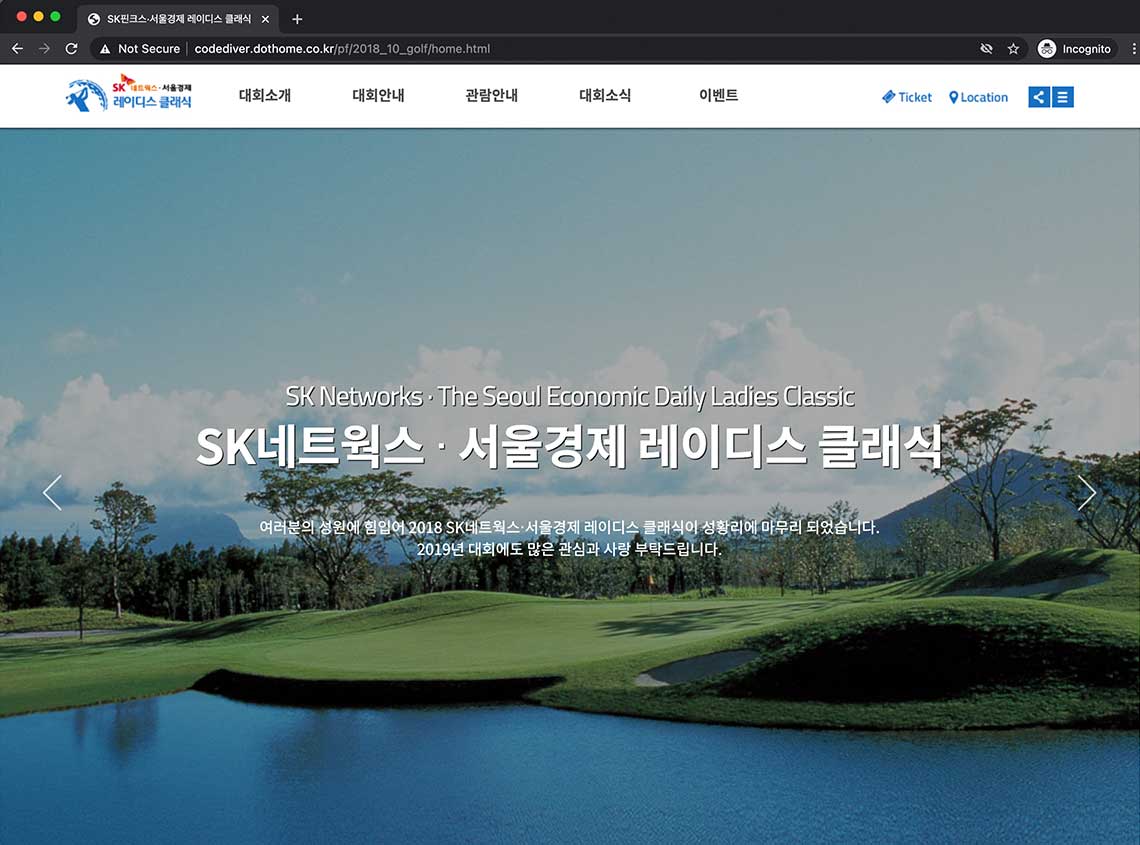Click the Ticket link
This screenshot has height=845, width=1140.
click(x=907, y=97)
